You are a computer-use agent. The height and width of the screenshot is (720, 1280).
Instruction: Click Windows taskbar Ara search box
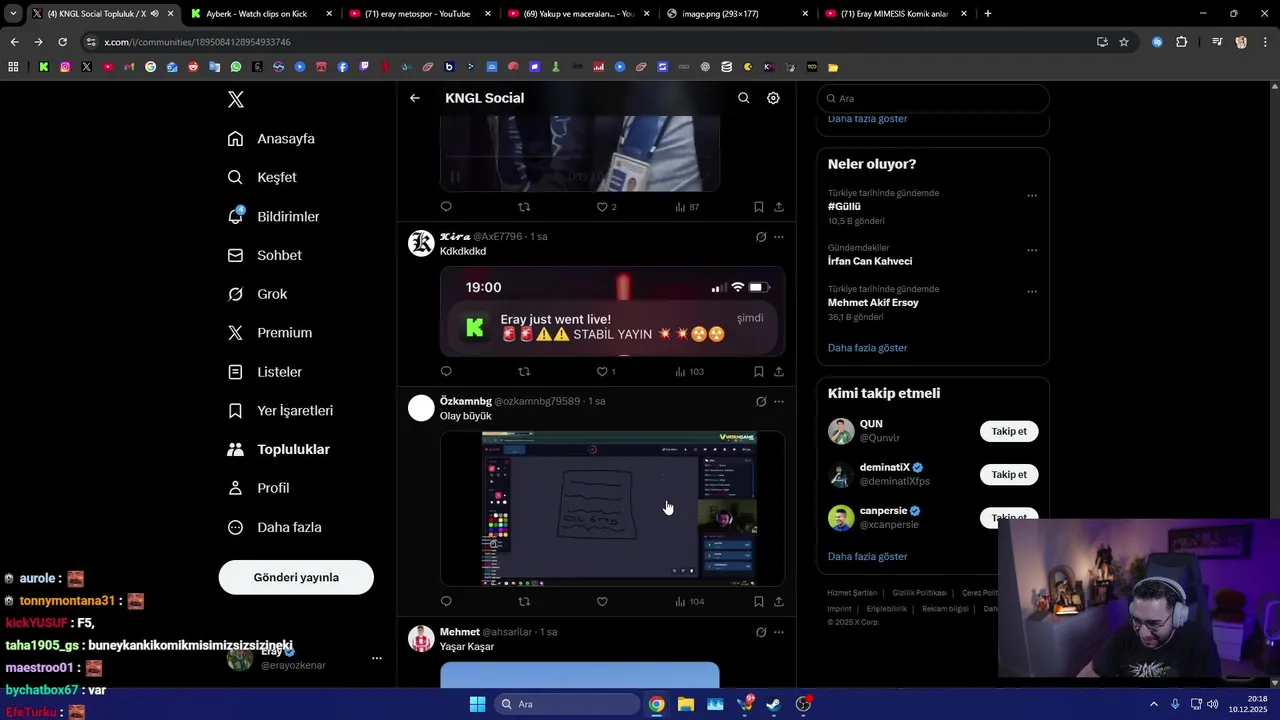click(567, 704)
